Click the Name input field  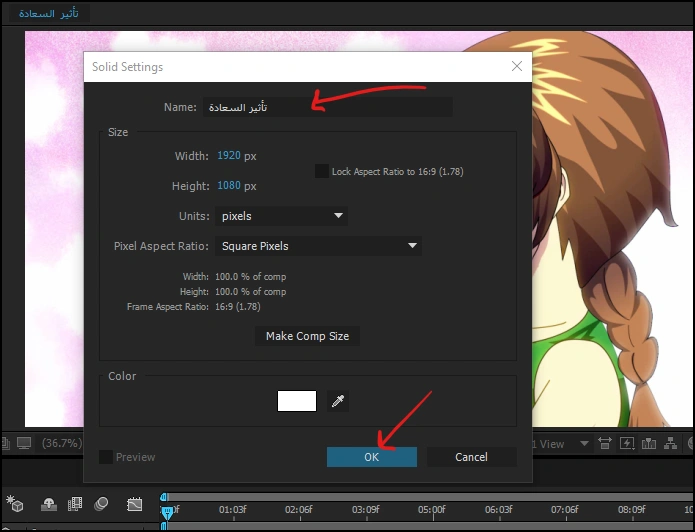point(328,107)
